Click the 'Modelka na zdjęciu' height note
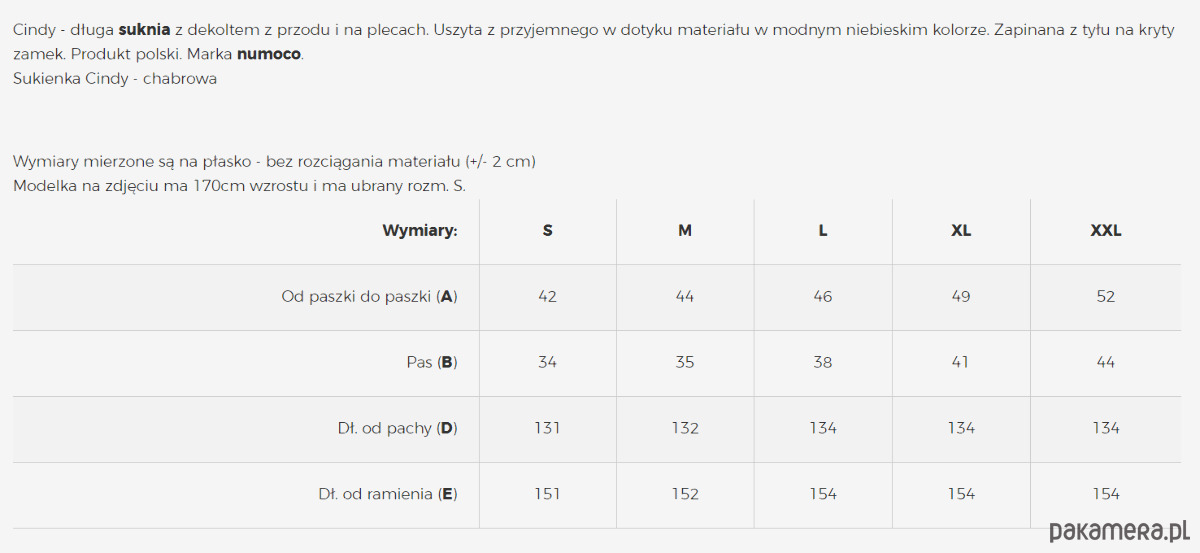 click(240, 186)
